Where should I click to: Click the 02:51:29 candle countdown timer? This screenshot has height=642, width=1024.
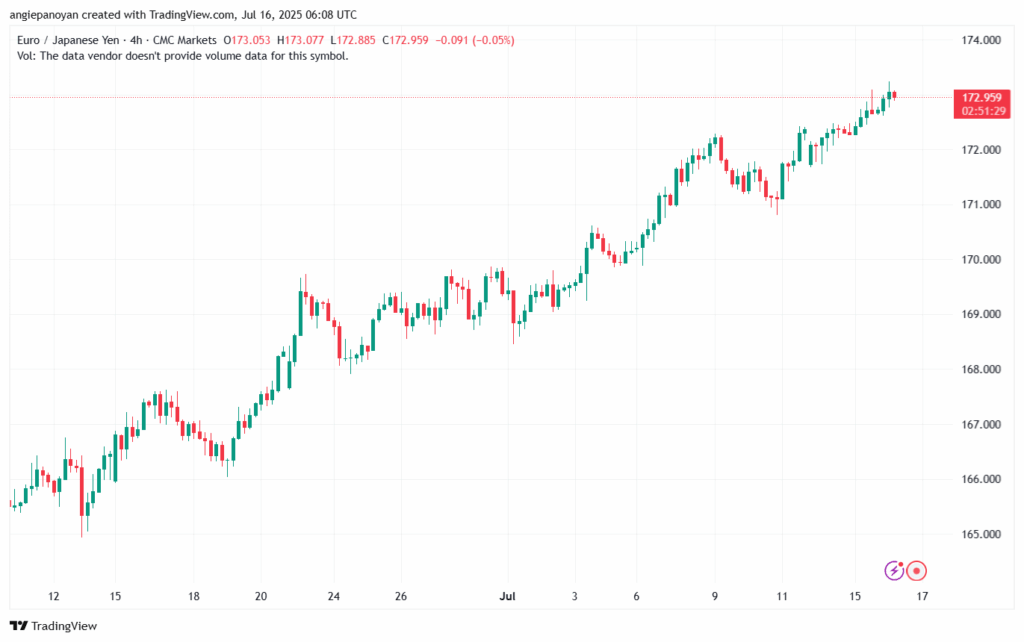981,112
